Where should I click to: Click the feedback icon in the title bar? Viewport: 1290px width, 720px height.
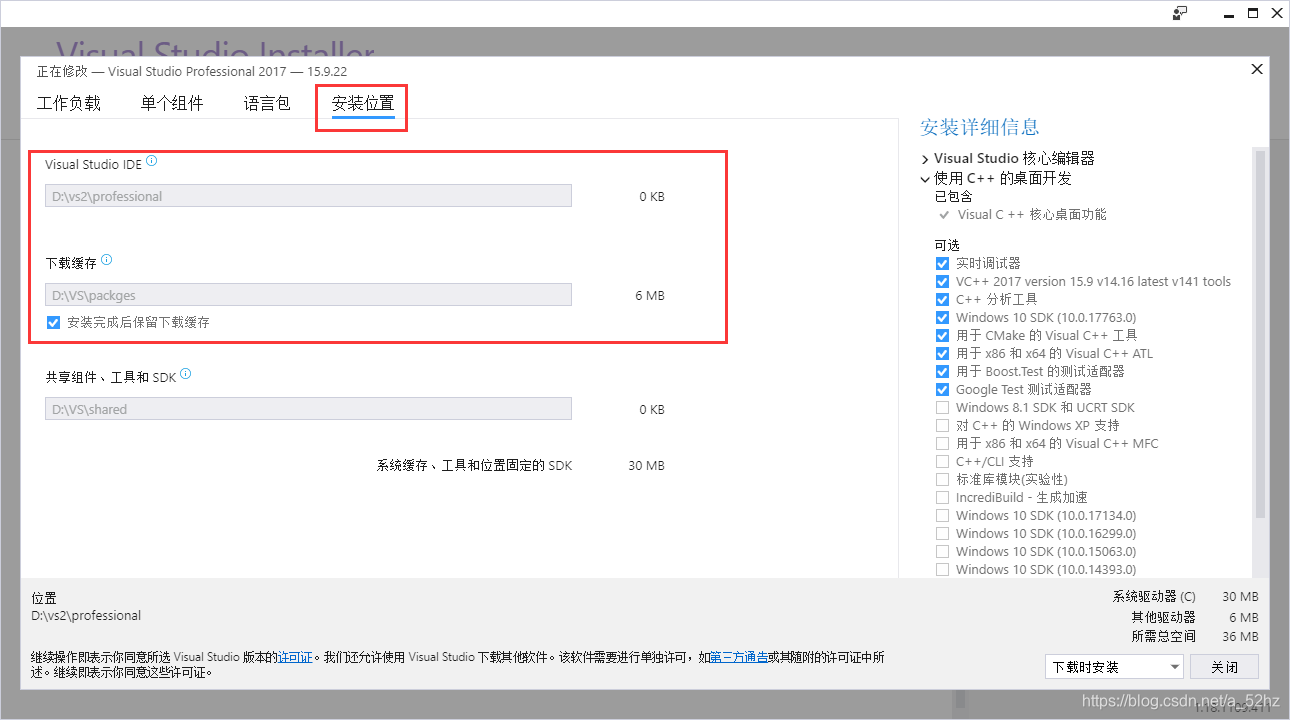(1180, 13)
